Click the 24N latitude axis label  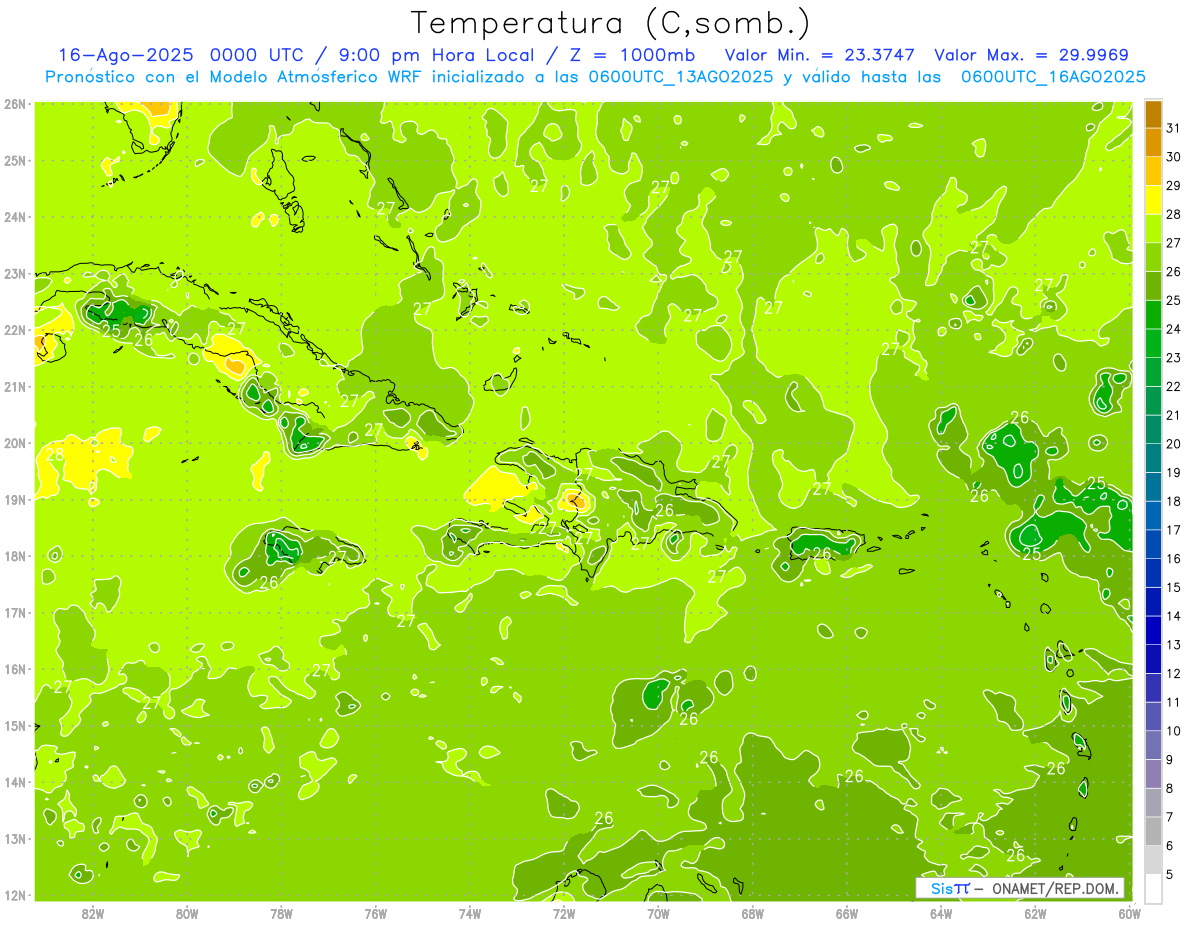pos(14,217)
